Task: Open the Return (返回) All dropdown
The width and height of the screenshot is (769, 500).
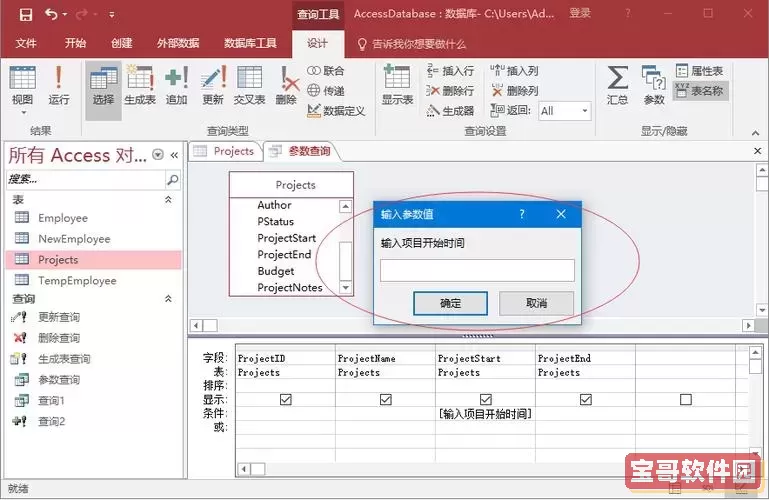Action: click(x=585, y=111)
